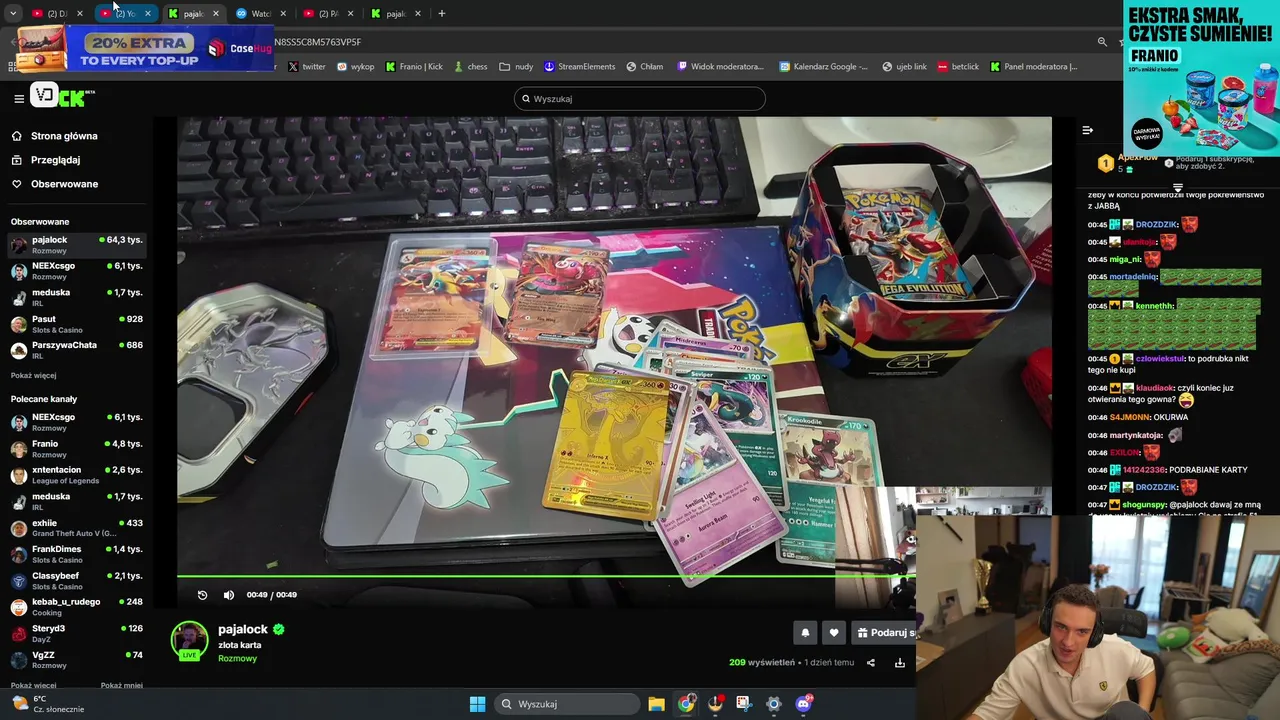Image resolution: width=1280 pixels, height=720 pixels.
Task: Open File Explorer from taskbar
Action: point(656,704)
